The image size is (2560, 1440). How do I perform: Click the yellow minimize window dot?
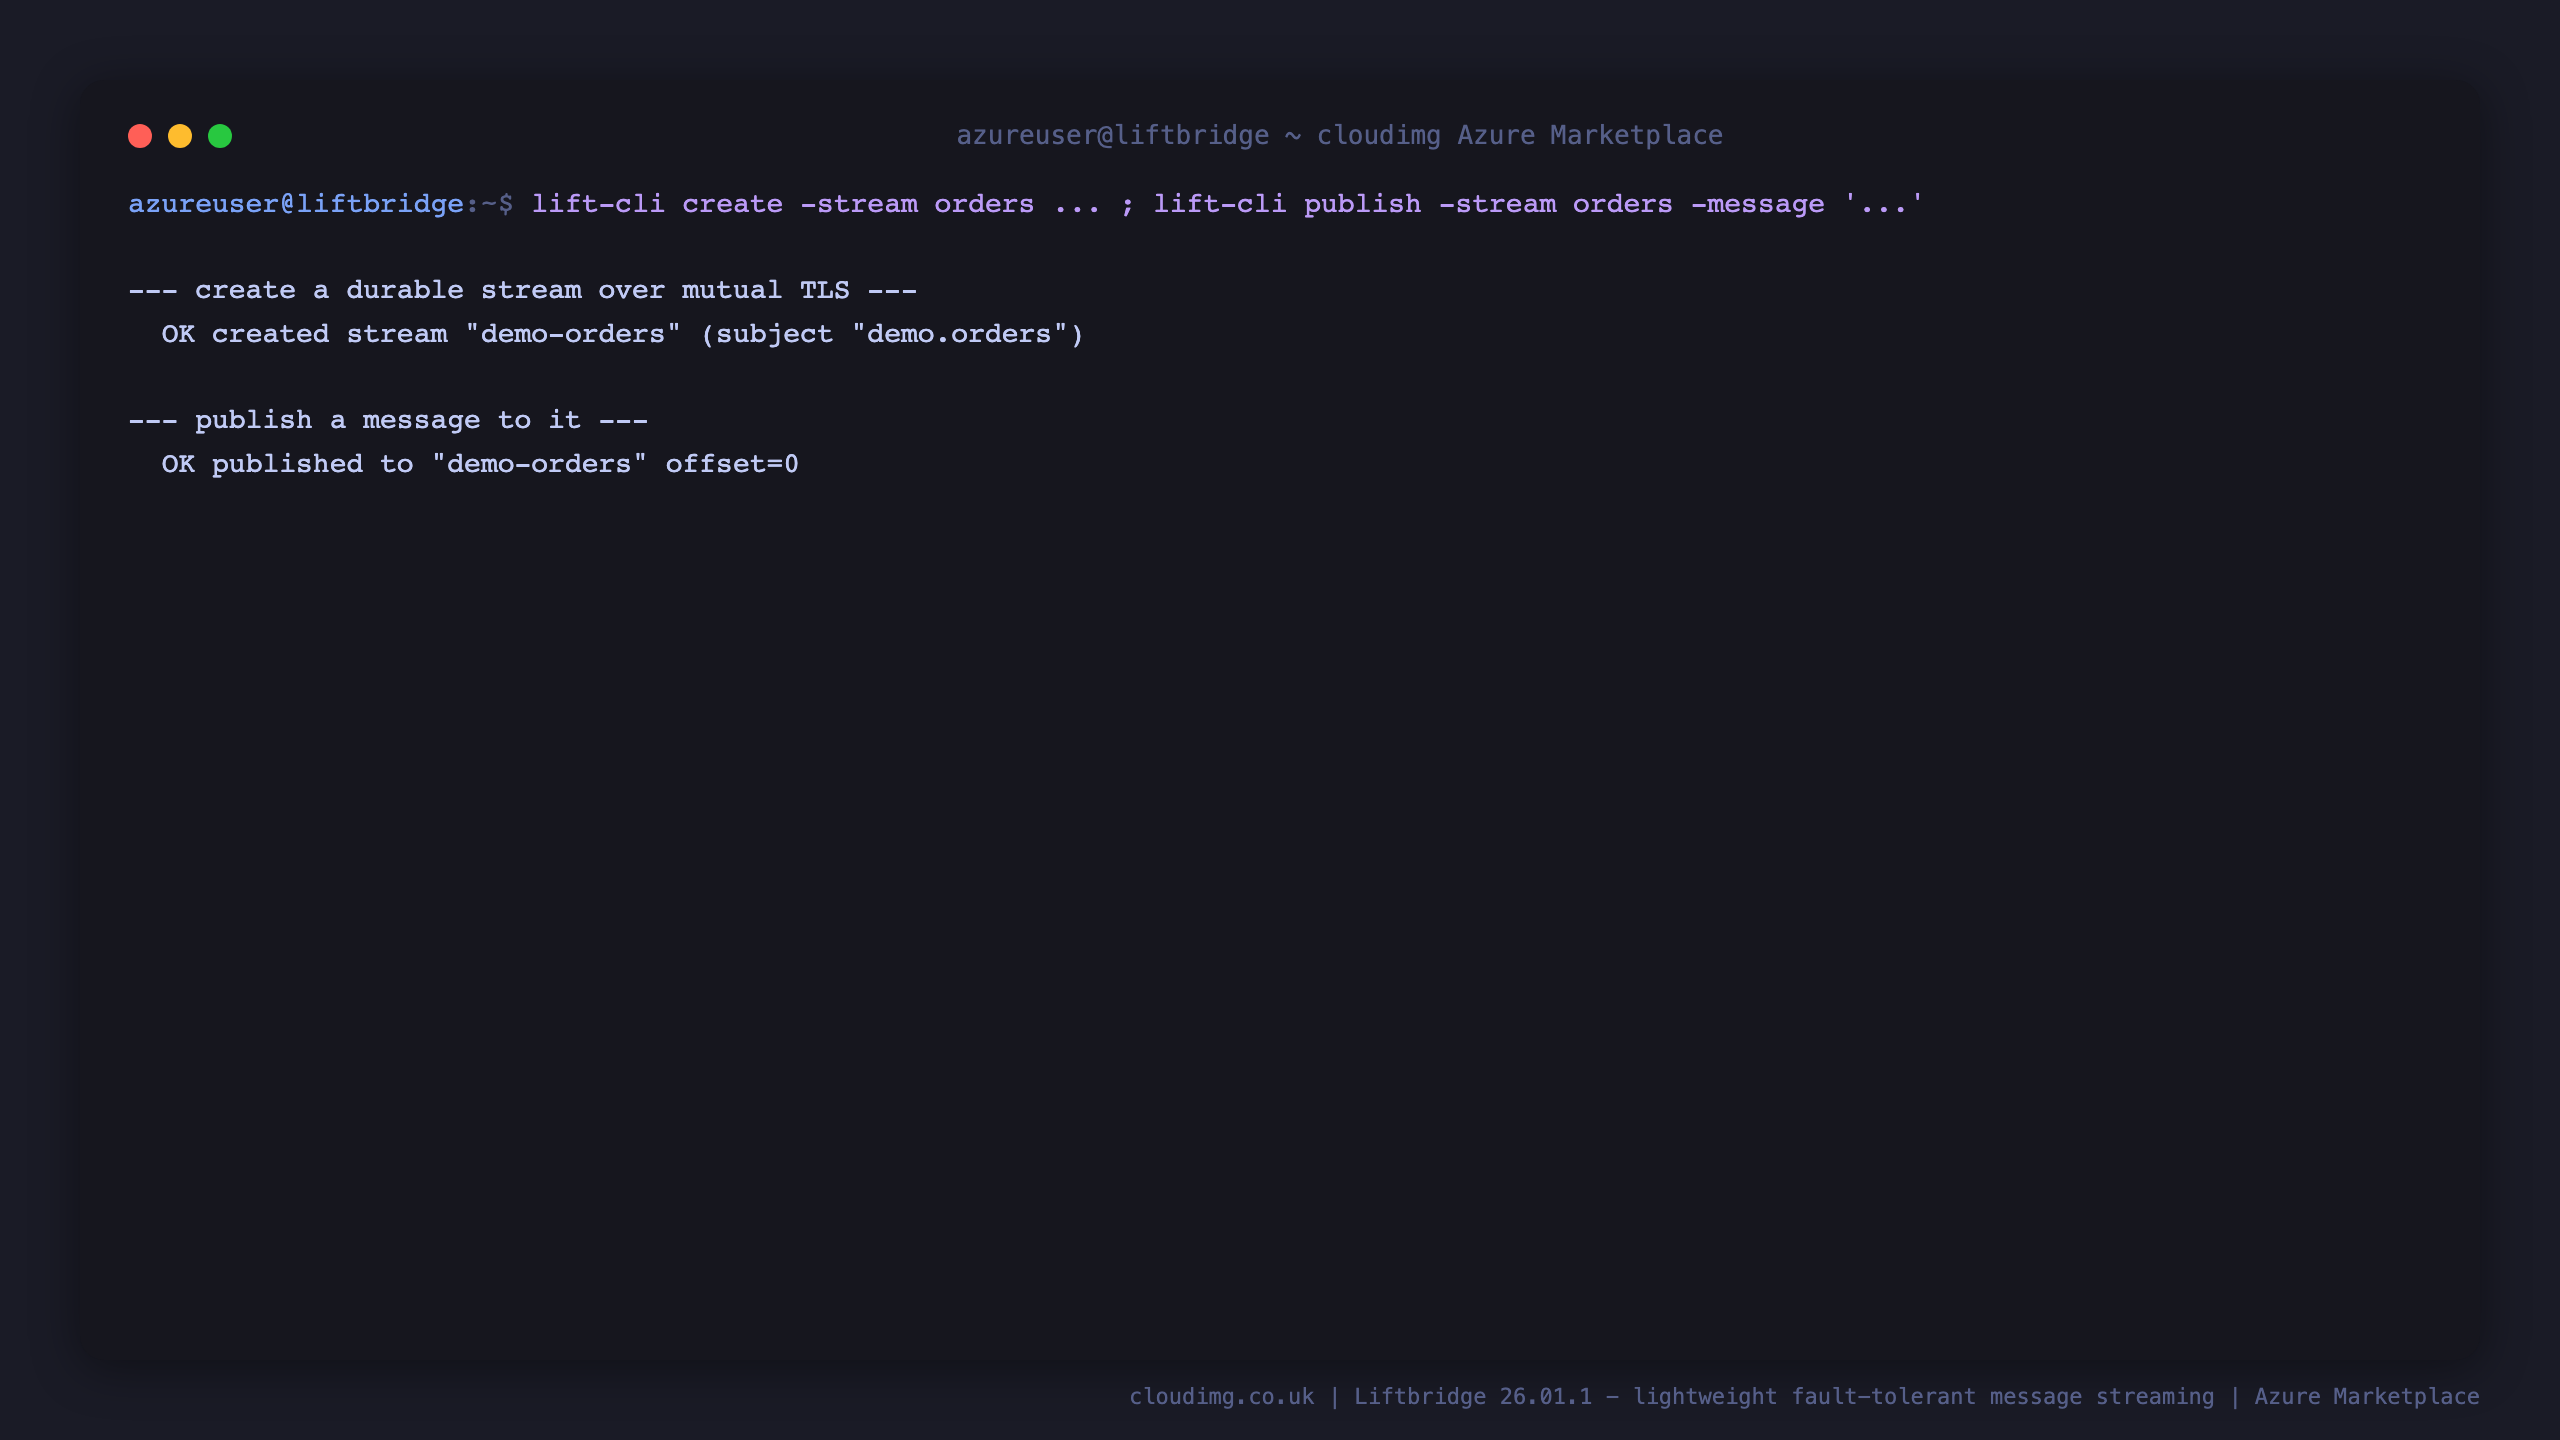(x=180, y=136)
